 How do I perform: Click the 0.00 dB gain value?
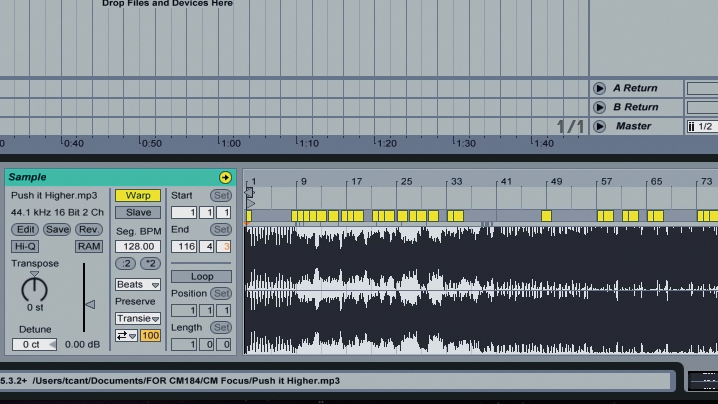82,344
